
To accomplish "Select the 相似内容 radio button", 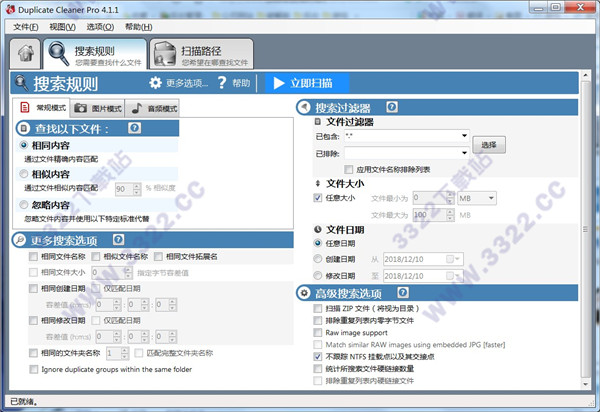I will (24, 174).
